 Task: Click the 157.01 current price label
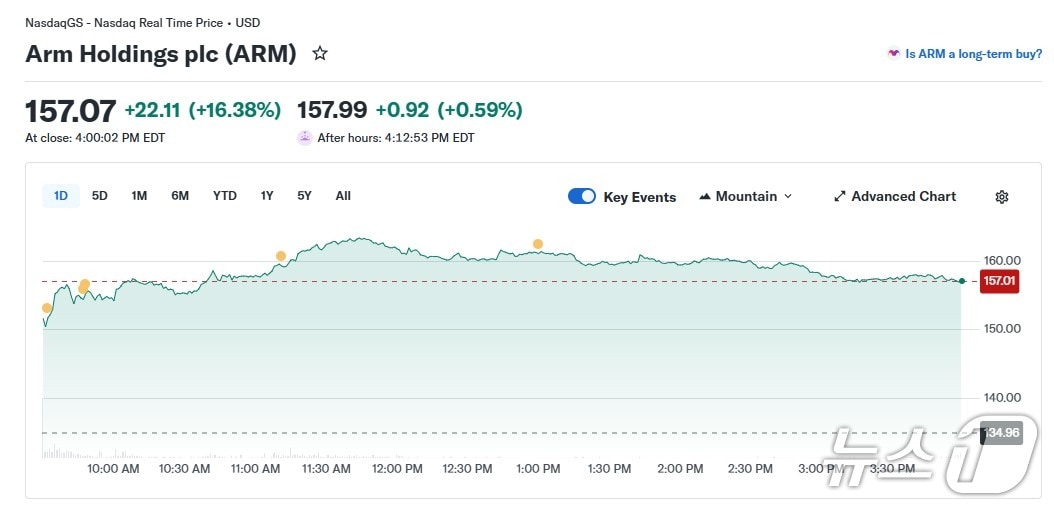pyautogui.click(x=999, y=281)
